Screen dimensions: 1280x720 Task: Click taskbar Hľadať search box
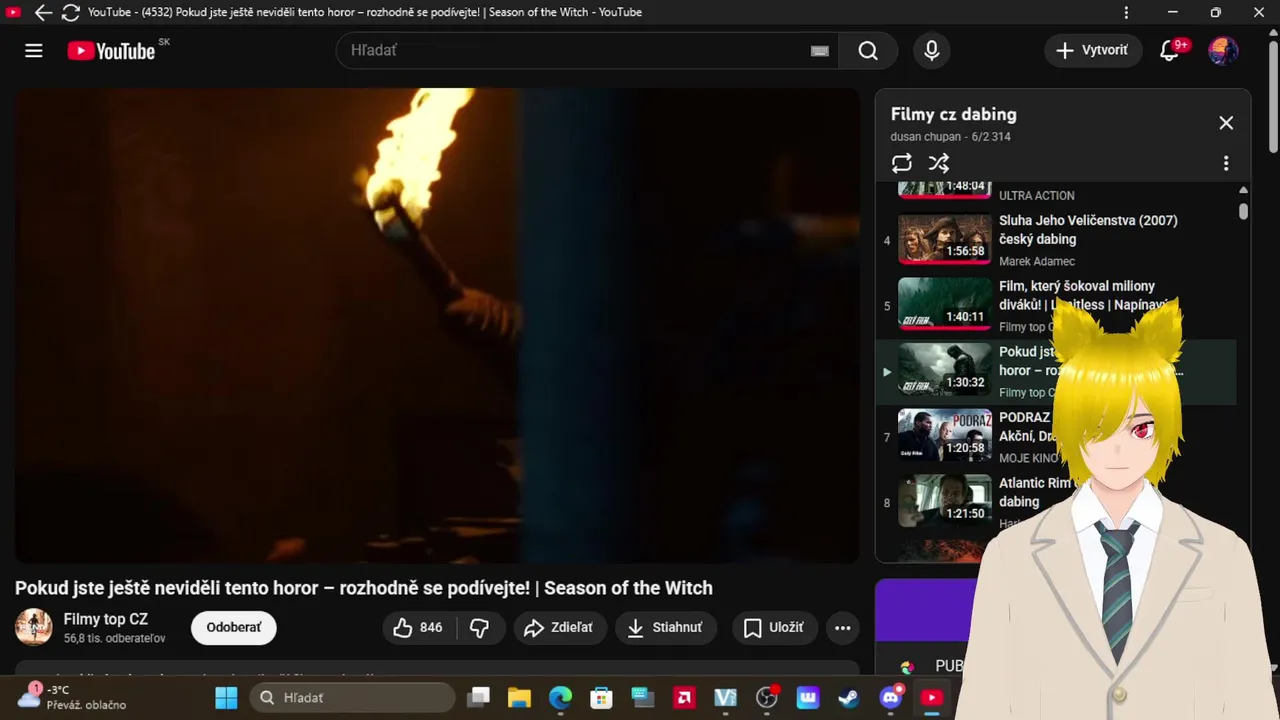tap(351, 698)
